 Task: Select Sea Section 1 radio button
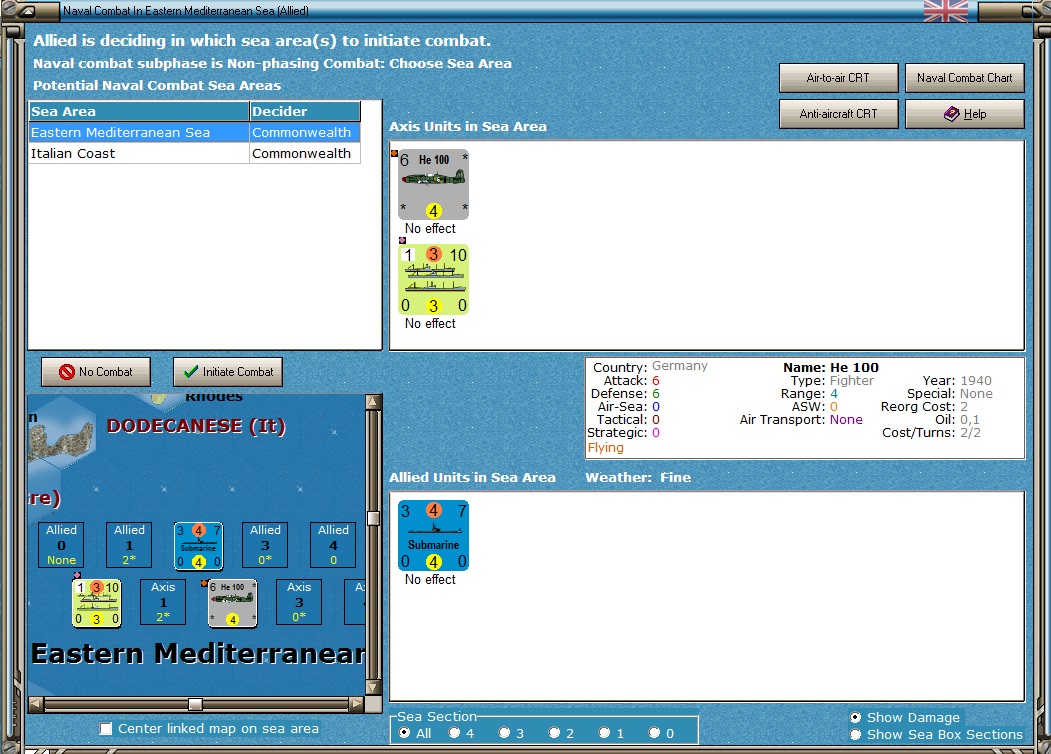(605, 733)
